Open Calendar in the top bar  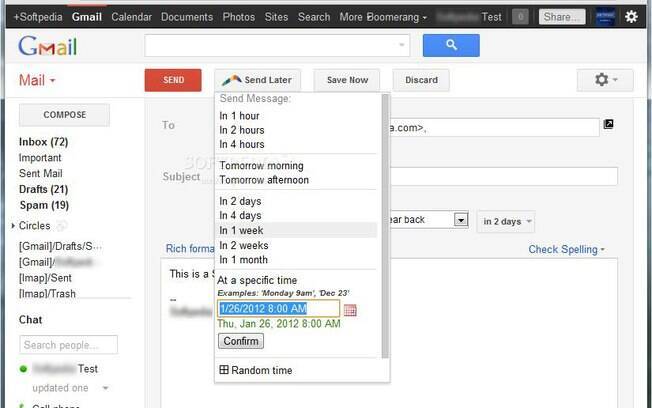[x=131, y=17]
